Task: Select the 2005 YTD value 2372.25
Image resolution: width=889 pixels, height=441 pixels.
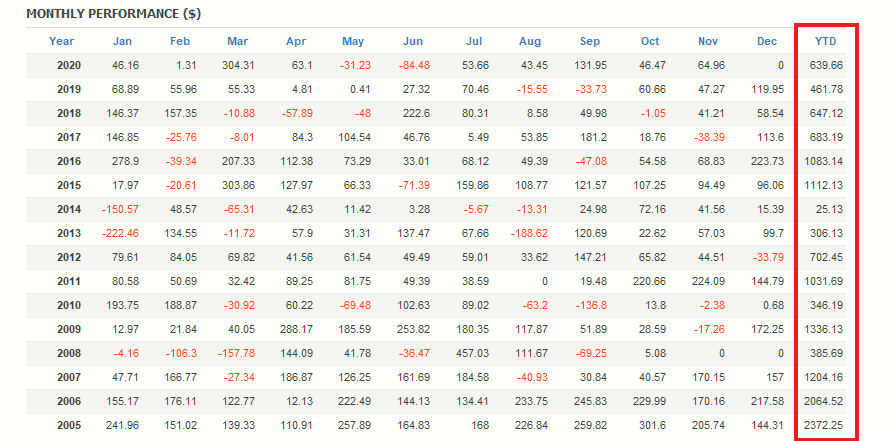Action: (822, 424)
